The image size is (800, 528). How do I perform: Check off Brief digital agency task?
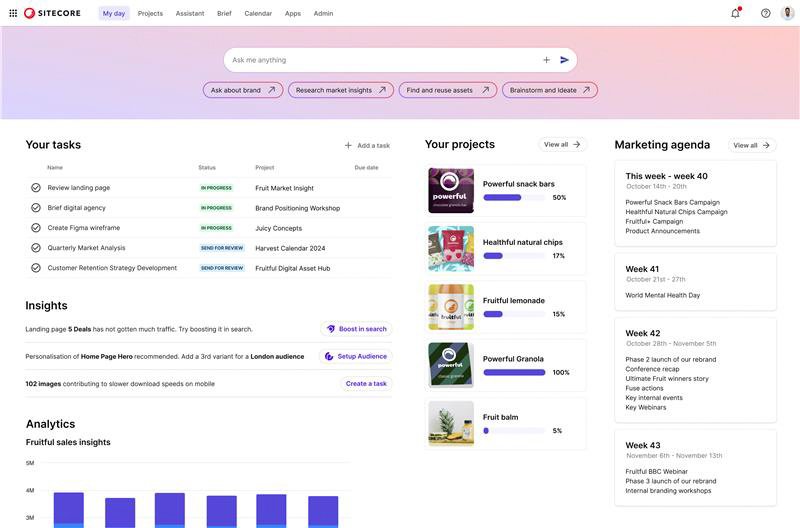(x=36, y=208)
